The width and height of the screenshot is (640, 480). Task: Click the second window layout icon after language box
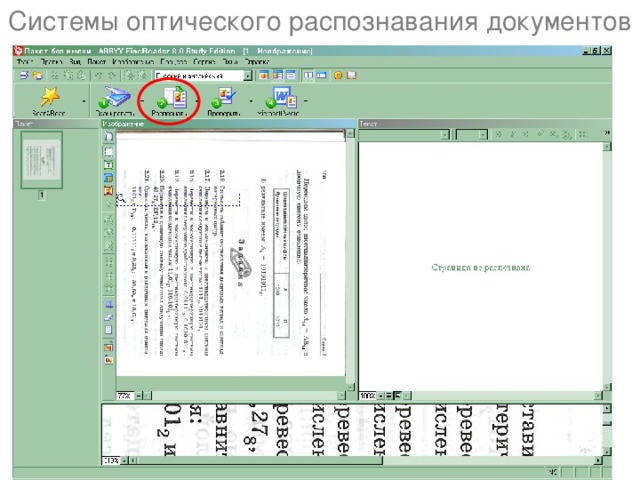278,76
